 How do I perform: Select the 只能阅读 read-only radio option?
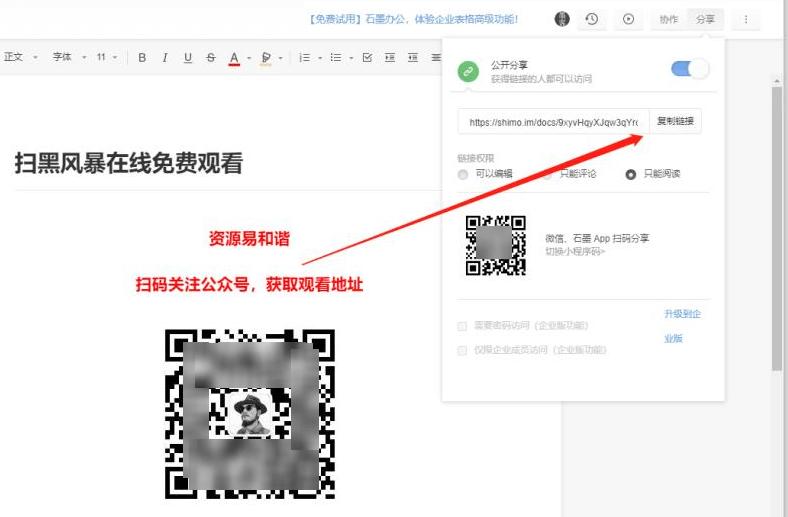click(631, 174)
